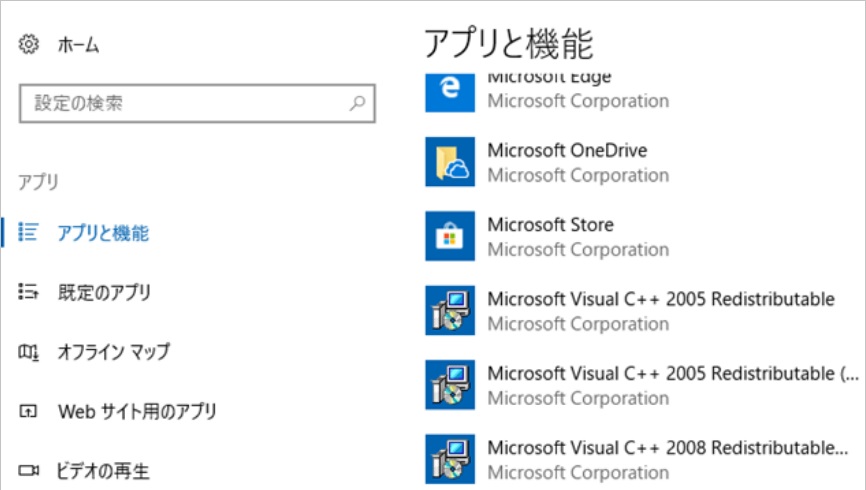This screenshot has height=490, width=866.
Task: Select Visual C++ 2005 Redistributable (... entry
Action: click(642, 385)
